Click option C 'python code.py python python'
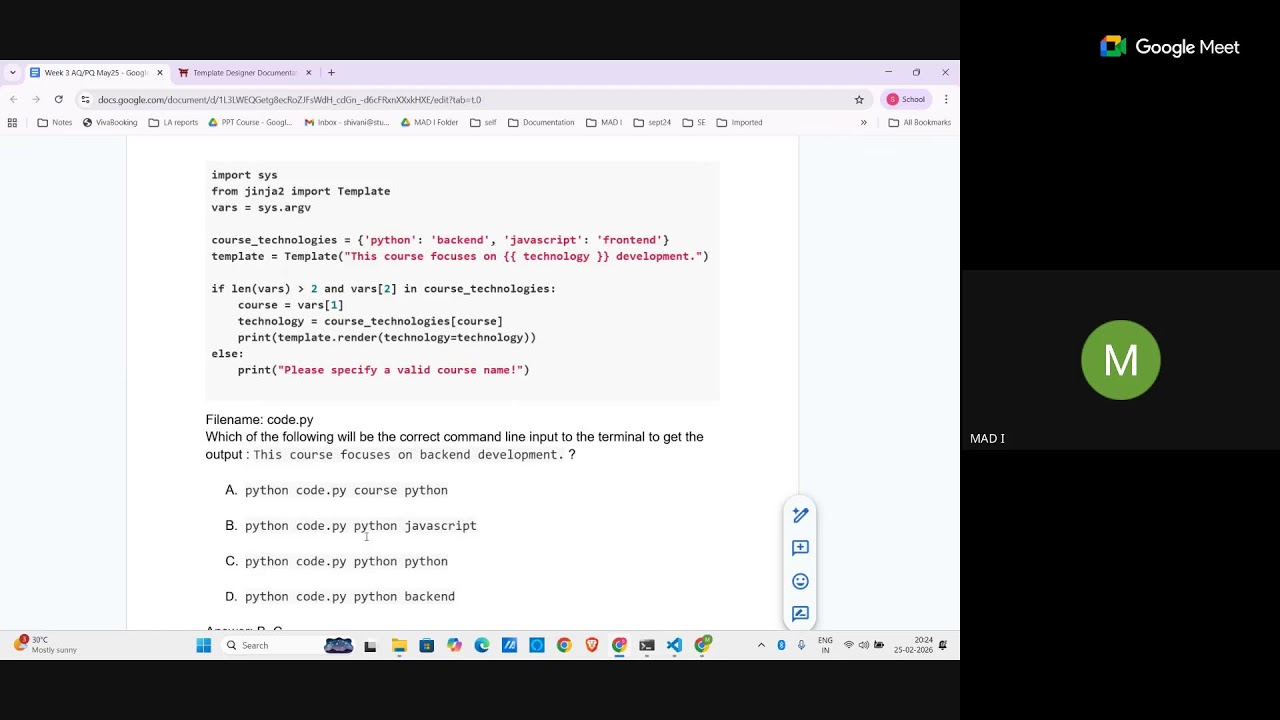This screenshot has height=720, width=1280. [x=346, y=562]
